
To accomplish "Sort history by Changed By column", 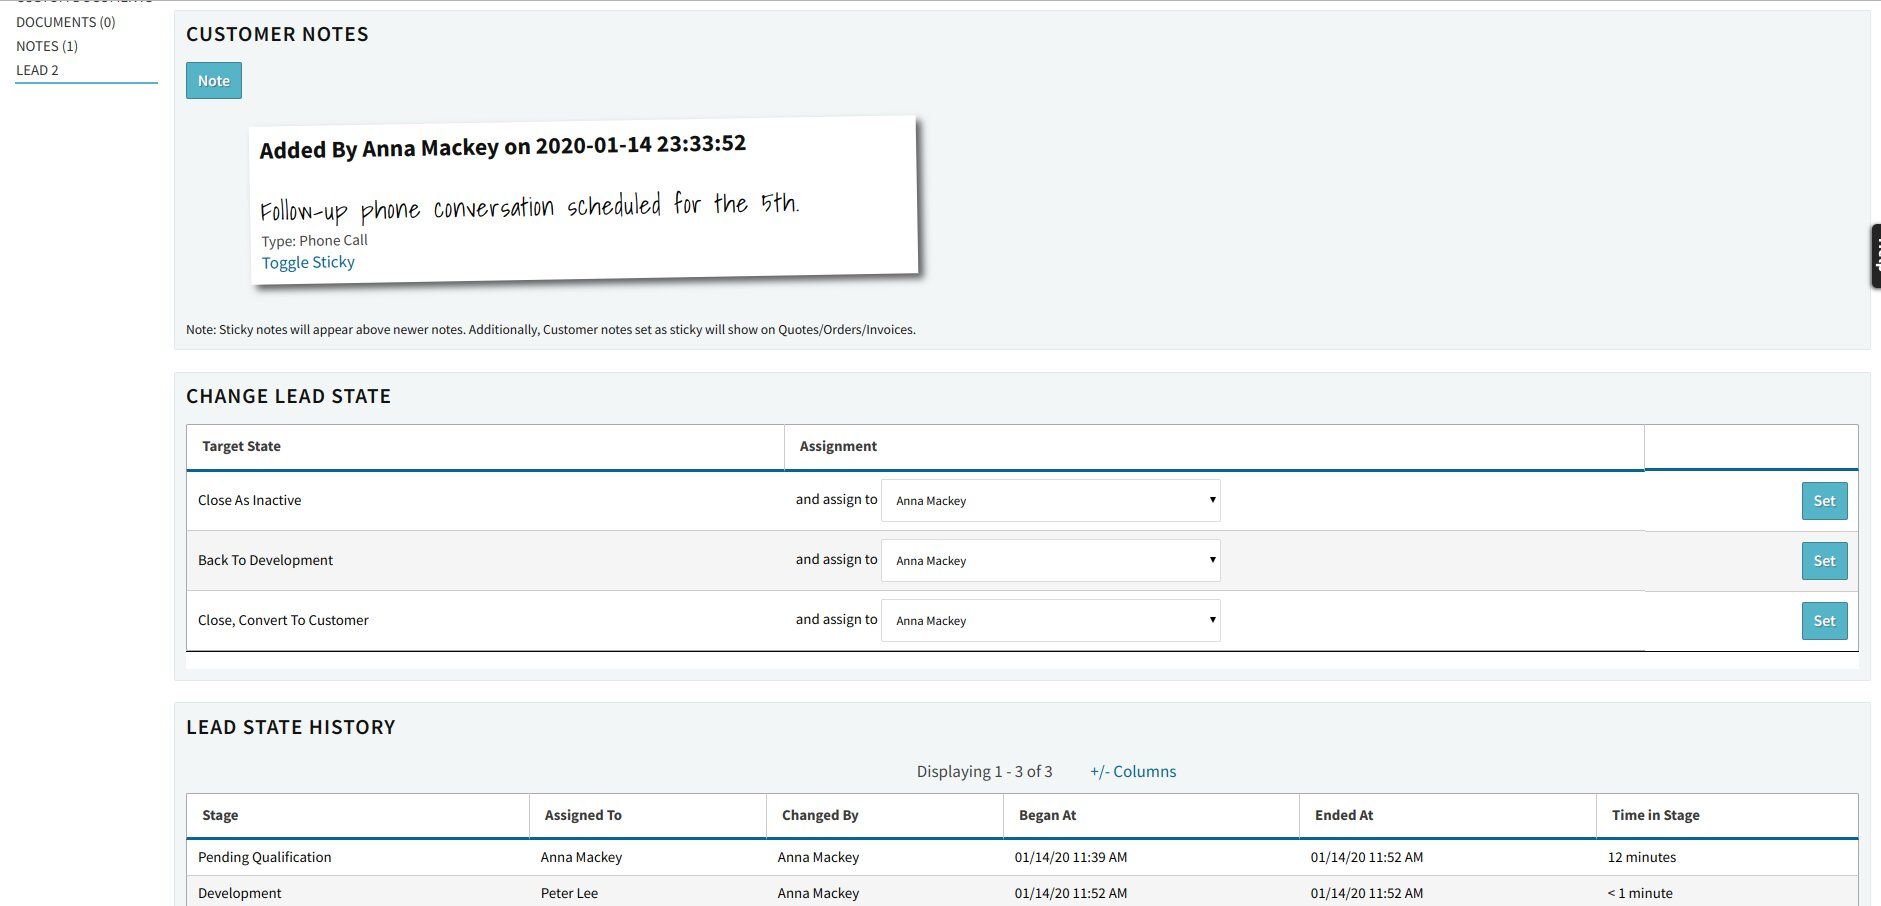I will click(820, 815).
